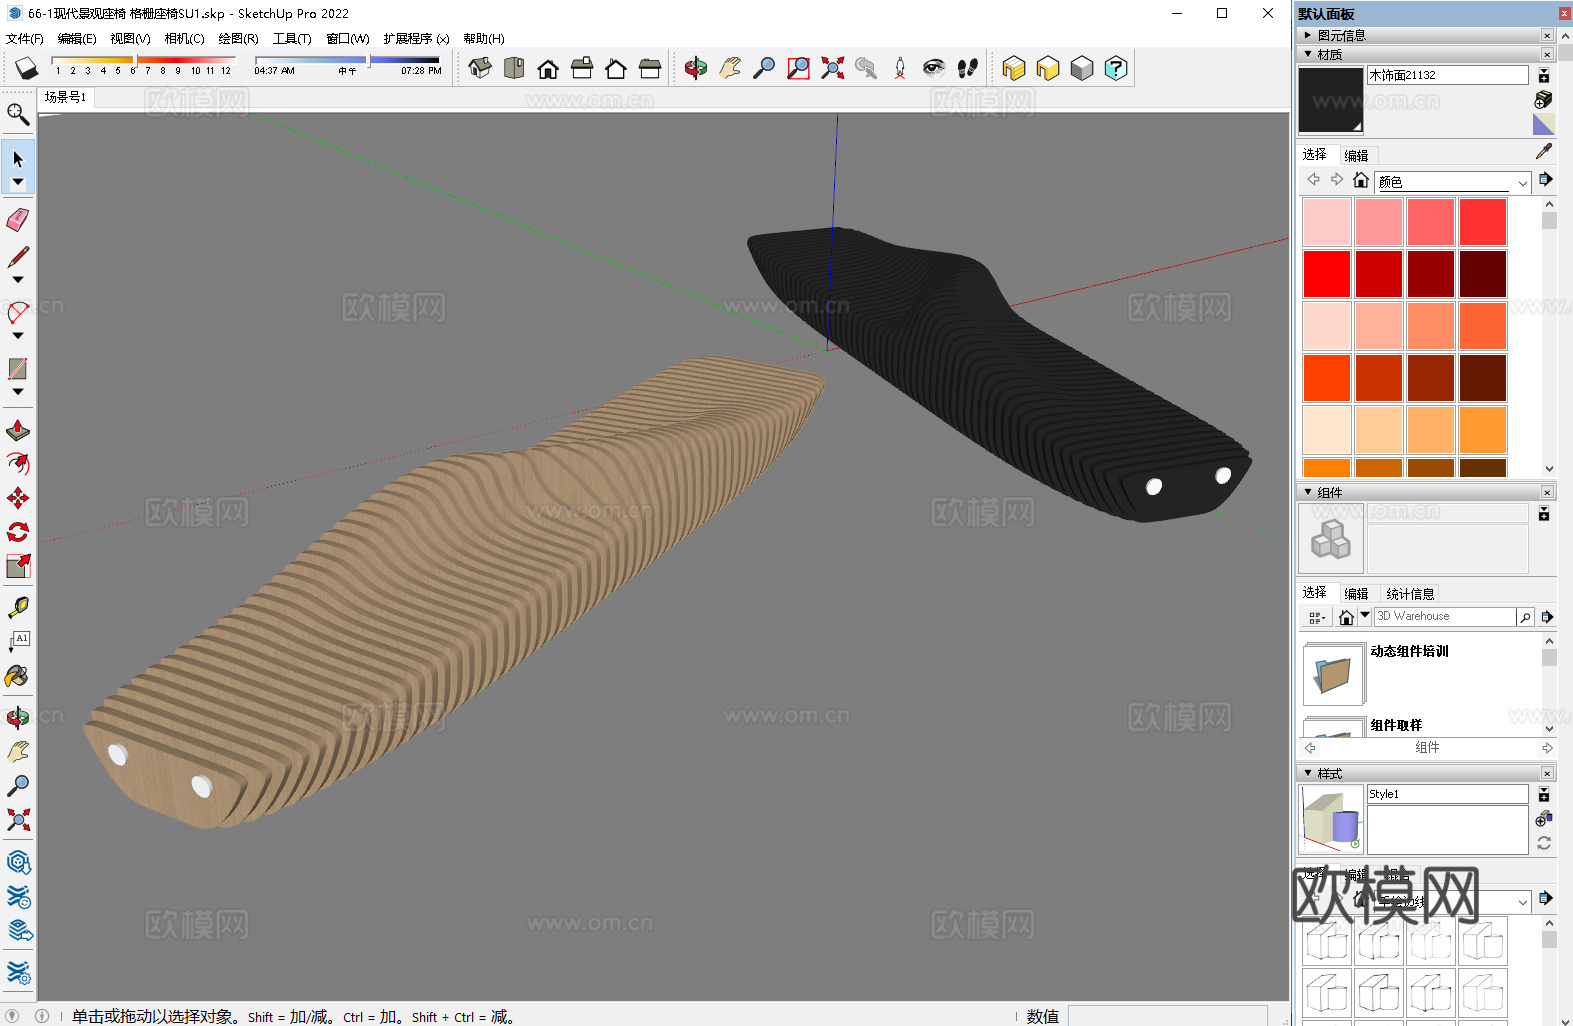Select the 场景号1 scene tab
The width and height of the screenshot is (1573, 1026).
[x=66, y=97]
